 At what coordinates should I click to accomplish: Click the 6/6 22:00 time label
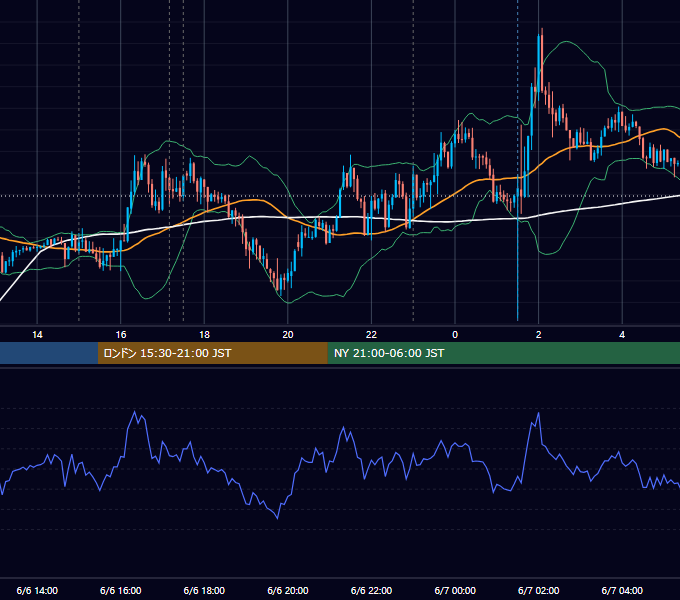tap(371, 590)
